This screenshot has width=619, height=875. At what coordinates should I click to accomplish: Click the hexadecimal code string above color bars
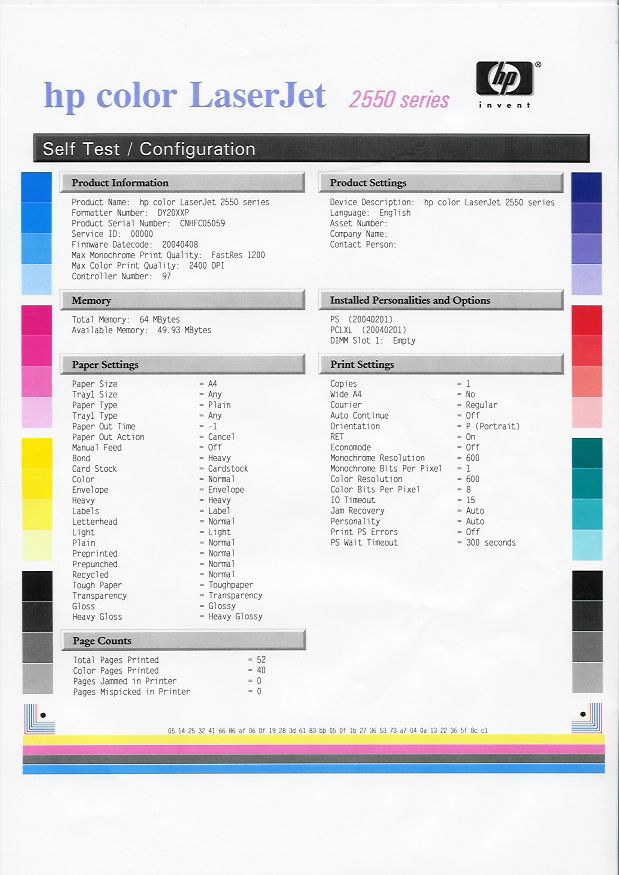[328, 730]
